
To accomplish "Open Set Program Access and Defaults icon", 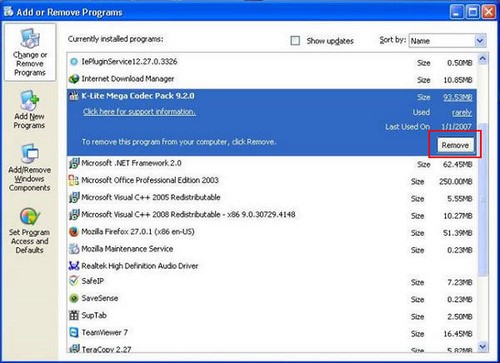I will click(x=30, y=217).
